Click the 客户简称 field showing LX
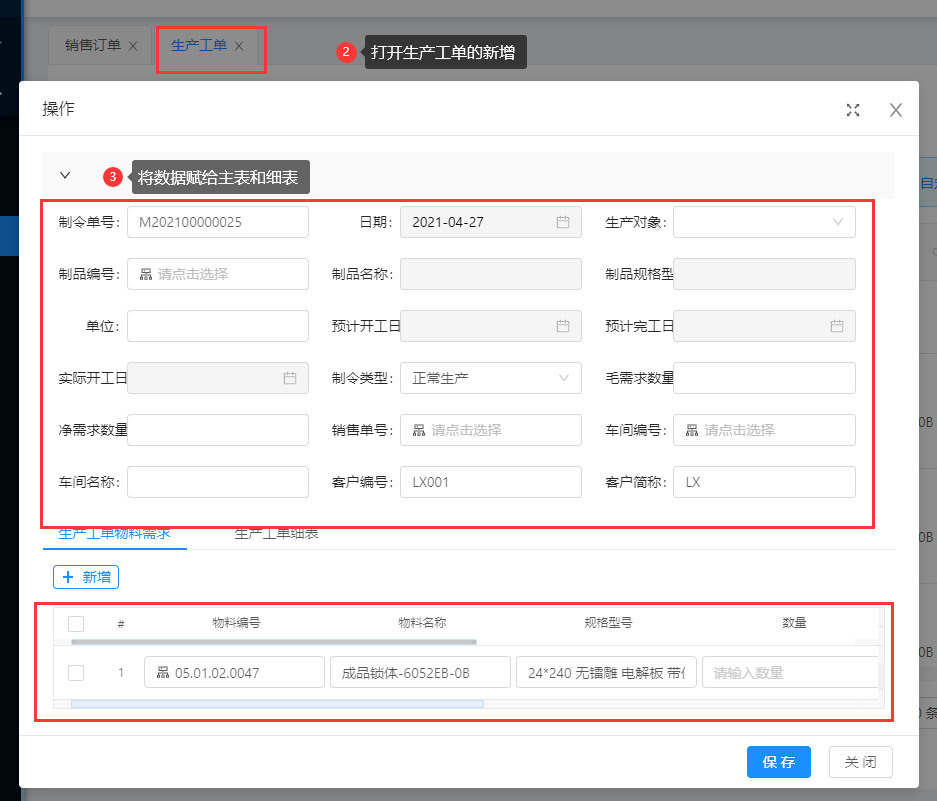This screenshot has width=937, height=801. coord(764,482)
